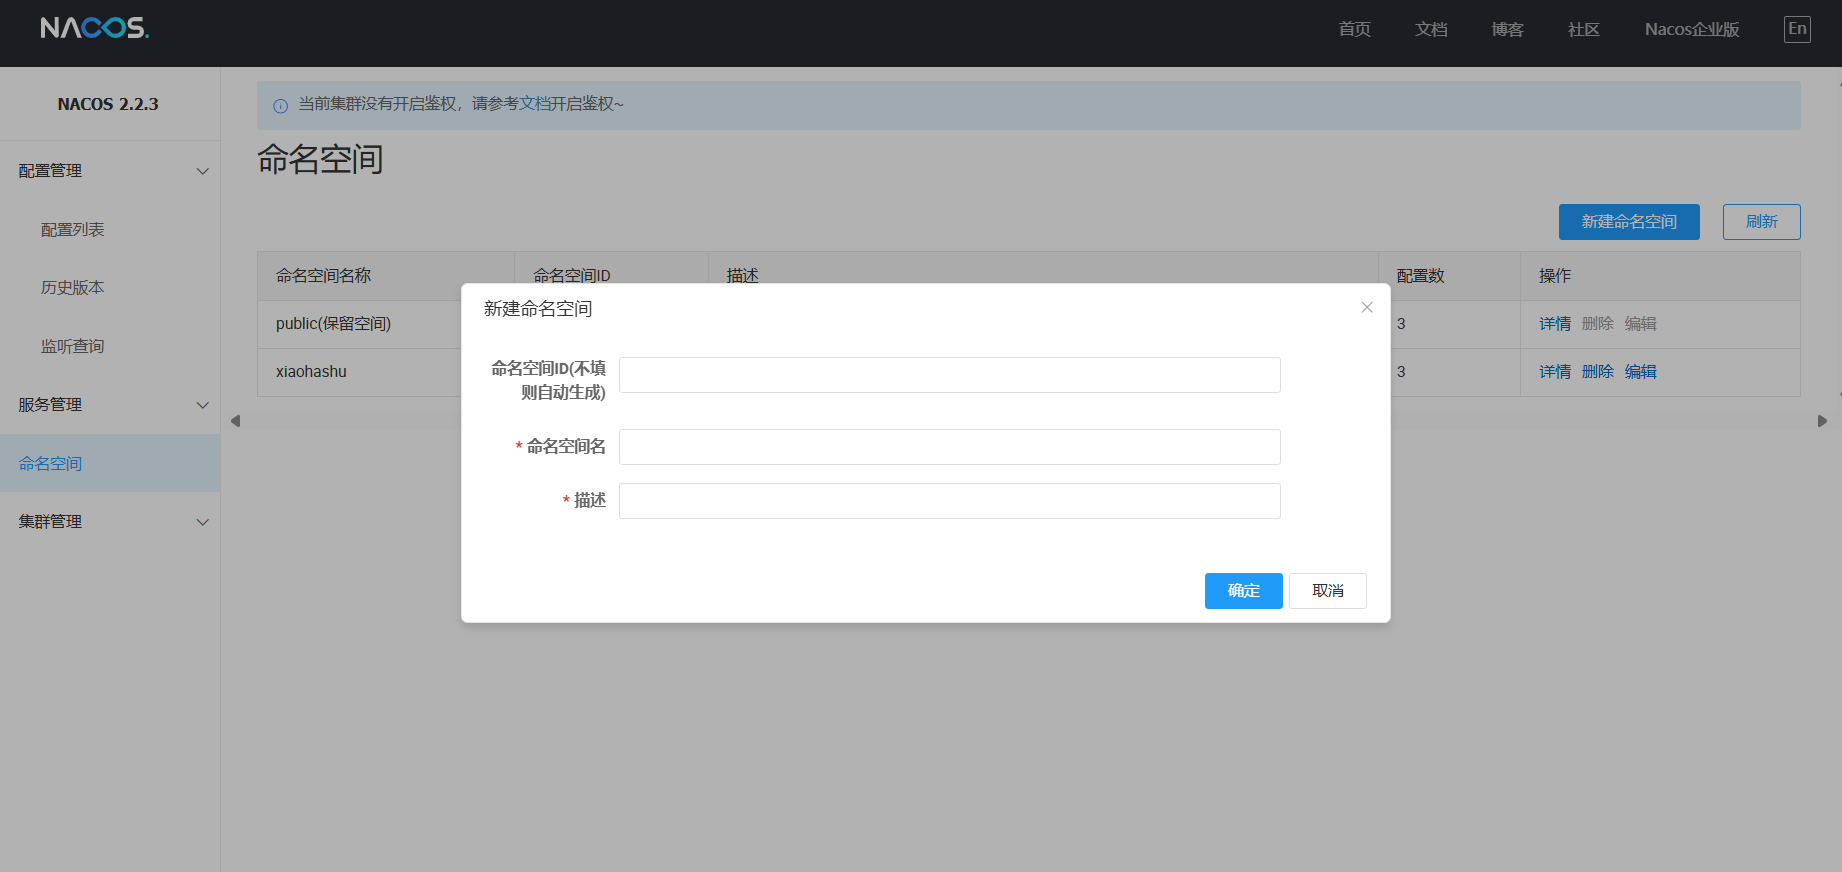This screenshot has height=872, width=1842.
Task: Click the left scroll arrow under the table
Action: 235,421
